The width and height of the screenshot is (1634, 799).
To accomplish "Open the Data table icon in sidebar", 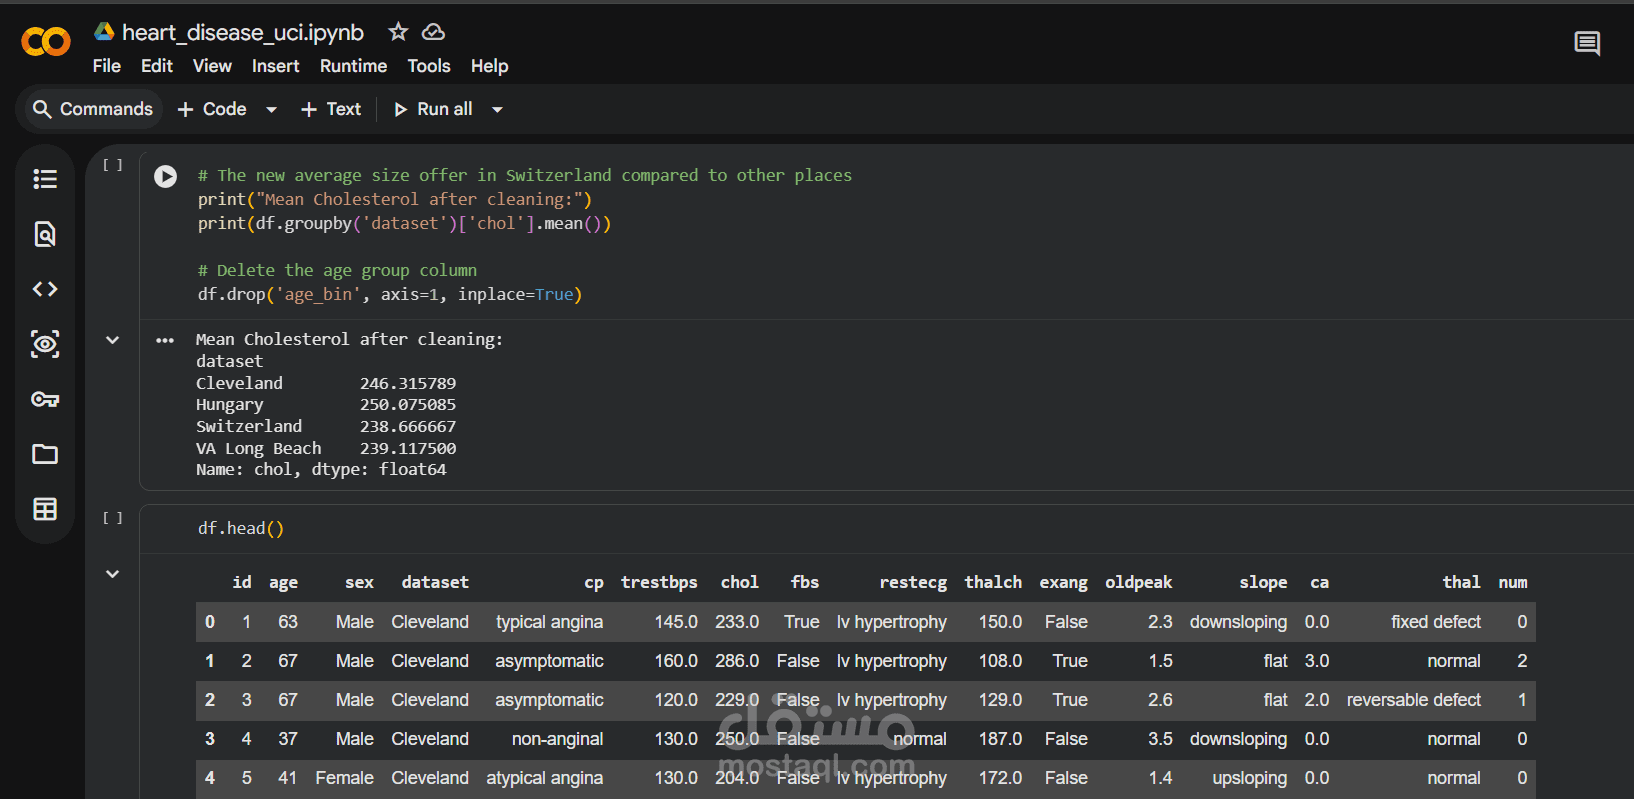I will (x=45, y=509).
